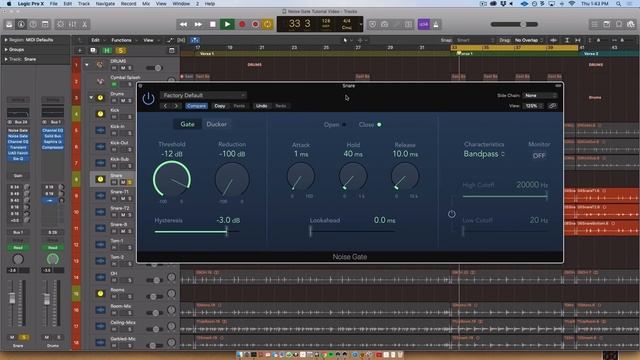640x360 pixels.
Task: Click the Release knob
Action: coord(405,176)
